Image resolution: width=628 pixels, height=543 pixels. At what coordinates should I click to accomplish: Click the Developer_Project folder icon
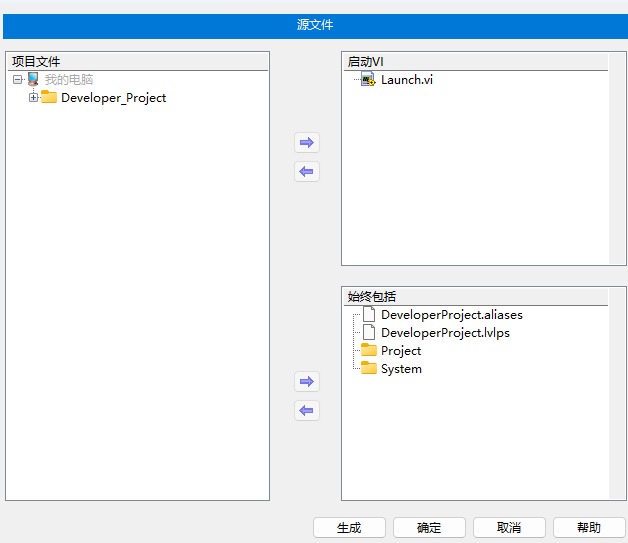[x=49, y=97]
